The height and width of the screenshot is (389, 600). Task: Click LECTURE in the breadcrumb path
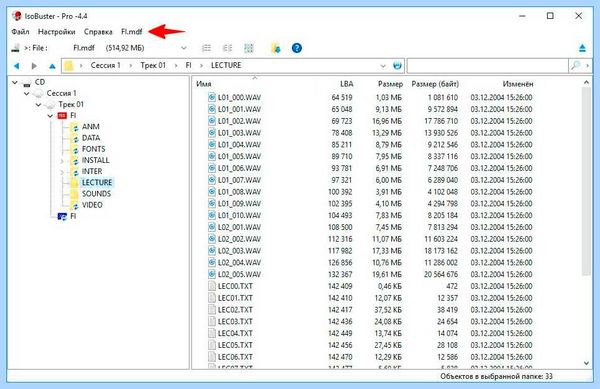point(226,65)
